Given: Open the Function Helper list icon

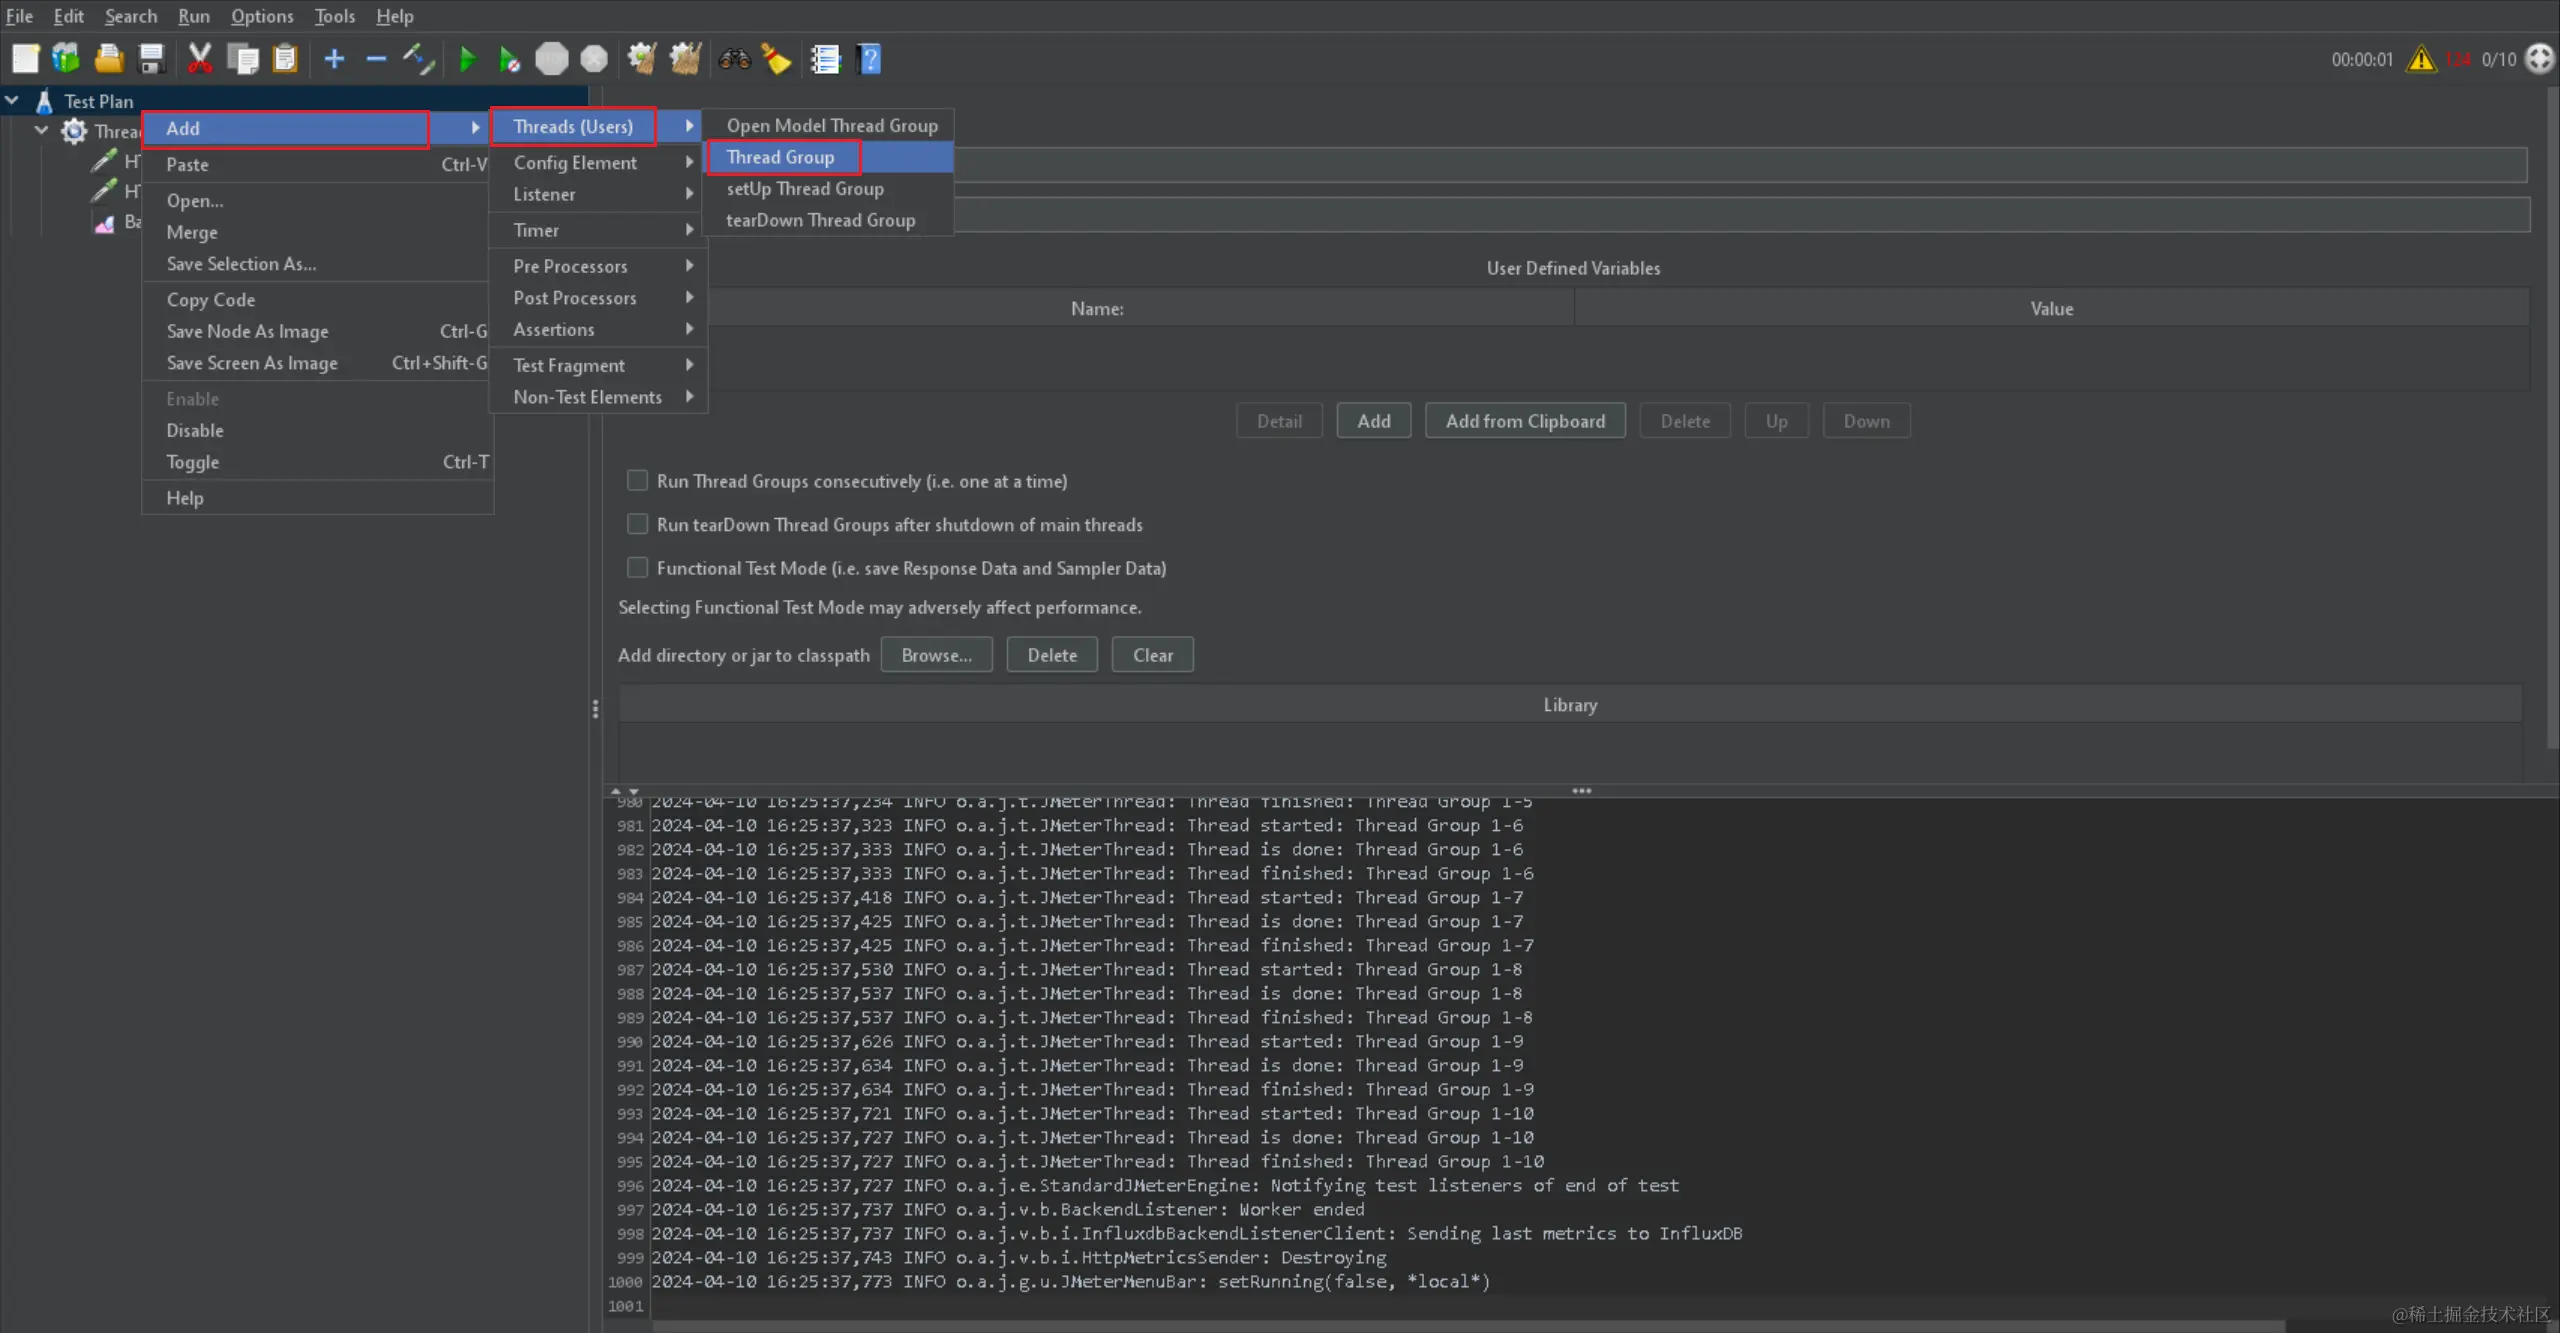Looking at the screenshot, I should point(825,59).
